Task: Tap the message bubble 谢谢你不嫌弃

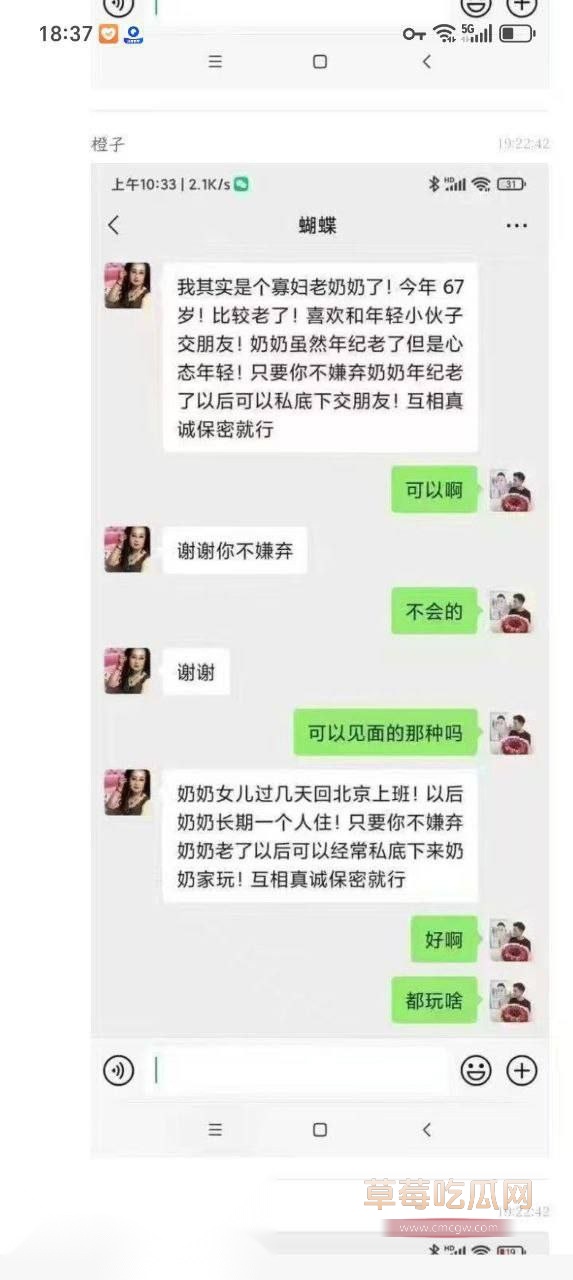Action: pos(235,550)
